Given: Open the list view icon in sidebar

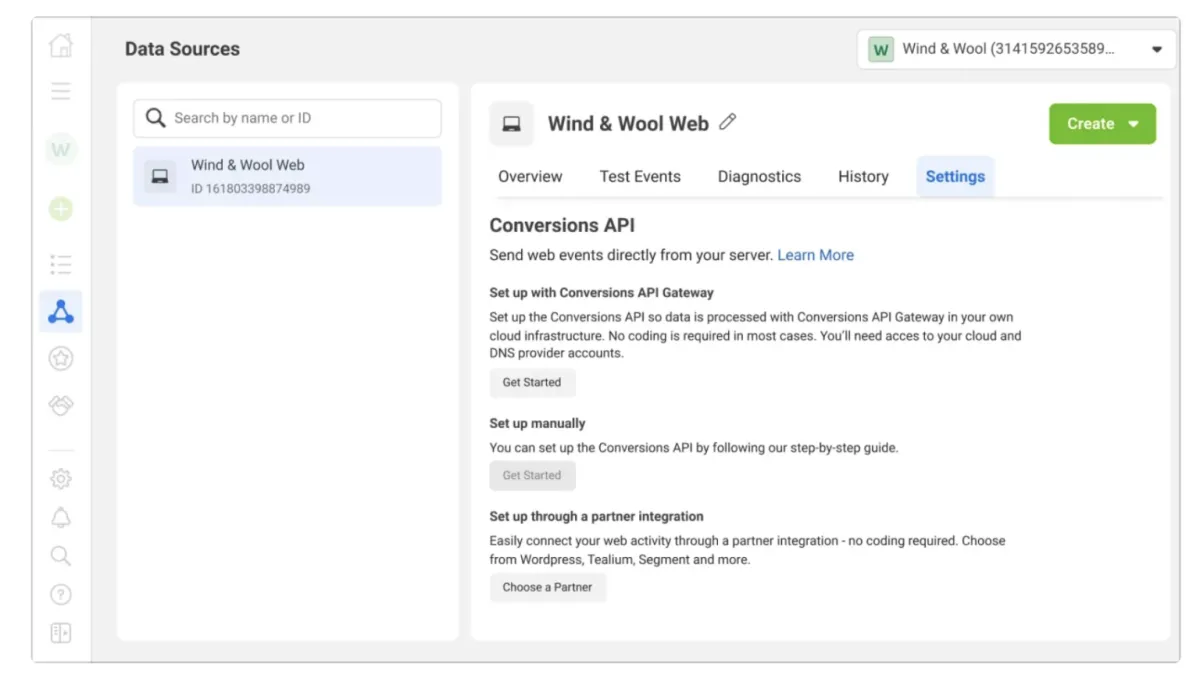Looking at the screenshot, I should 61,264.
